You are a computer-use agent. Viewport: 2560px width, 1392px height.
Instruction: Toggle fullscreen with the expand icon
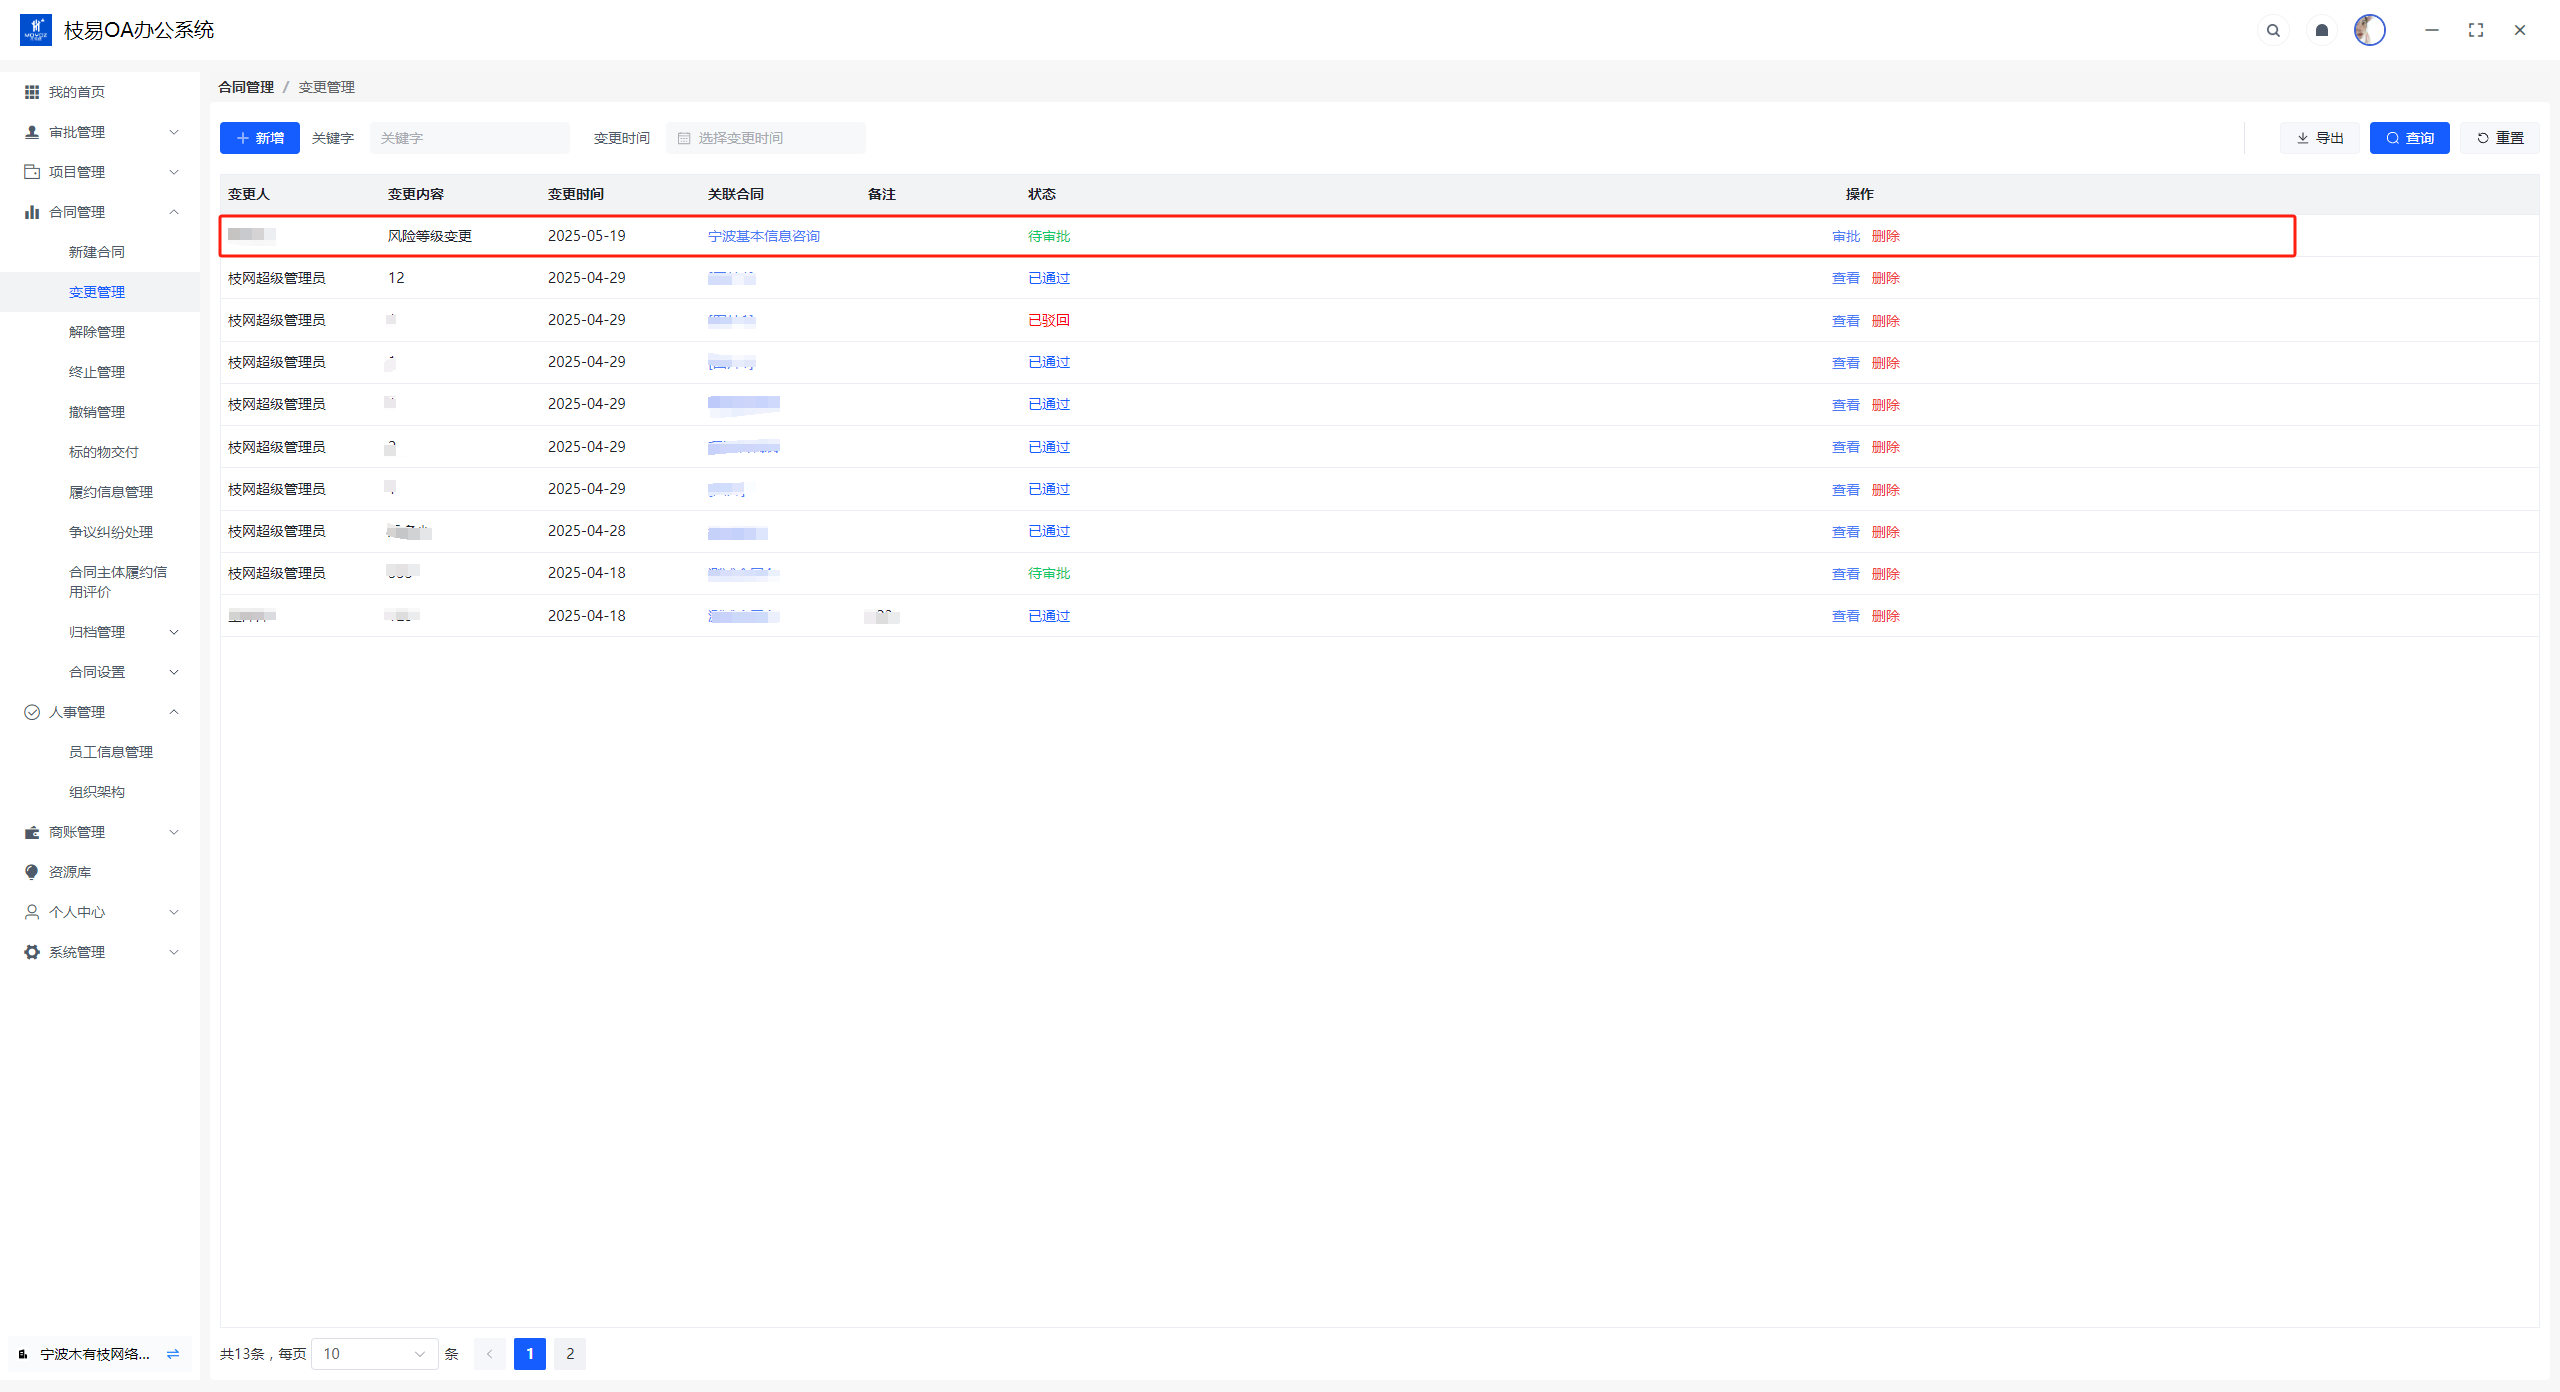coord(2476,30)
